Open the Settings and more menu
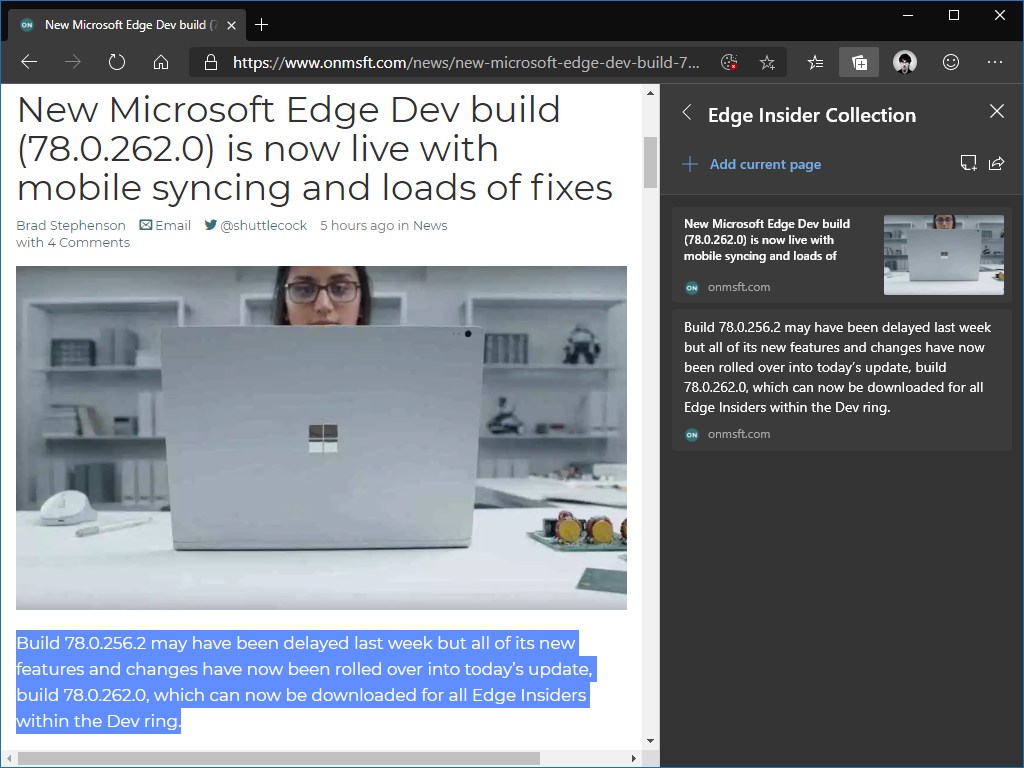Screen dimensions: 1024x768 [995, 62]
